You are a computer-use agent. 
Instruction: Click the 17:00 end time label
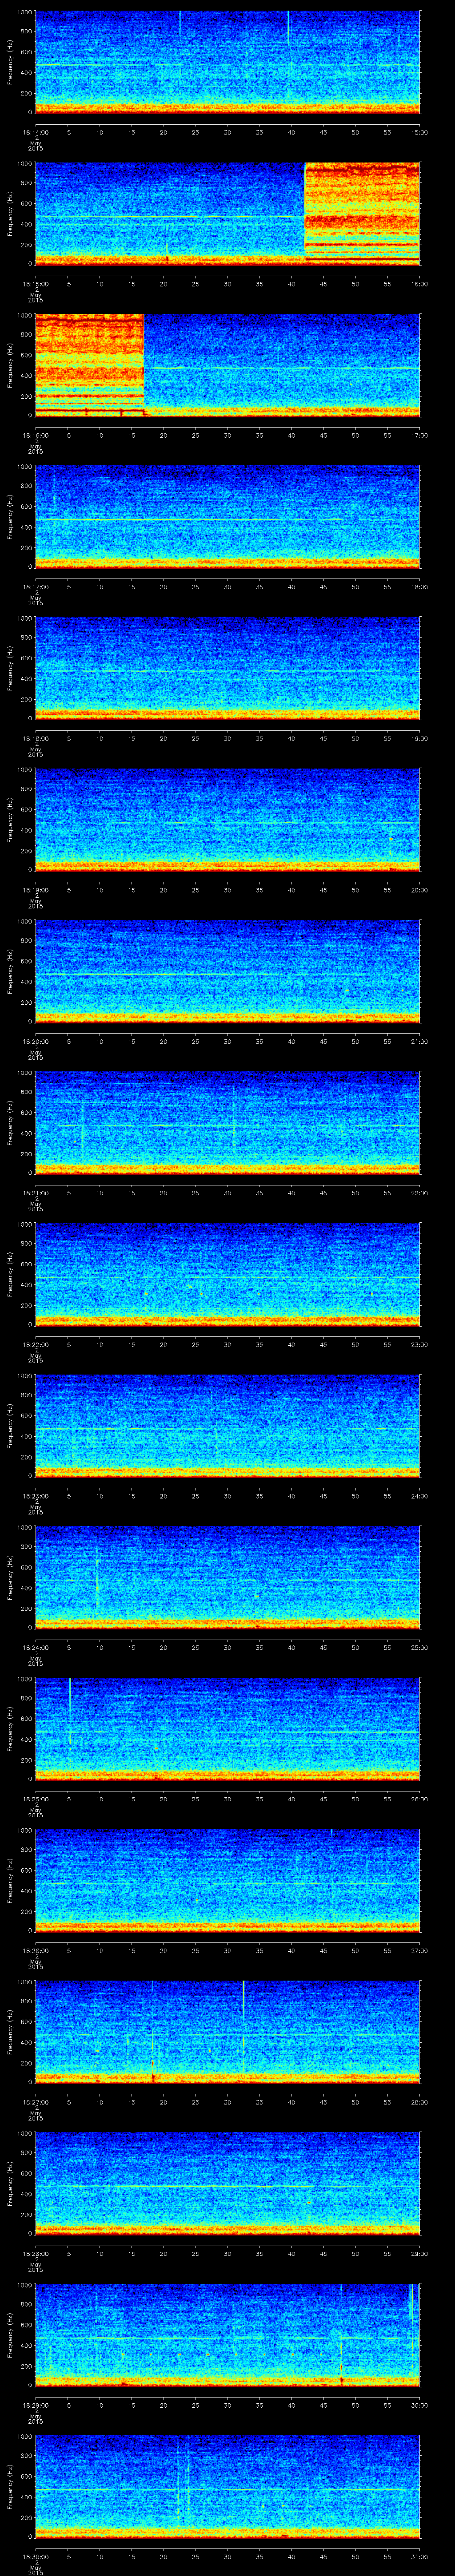click(x=420, y=435)
